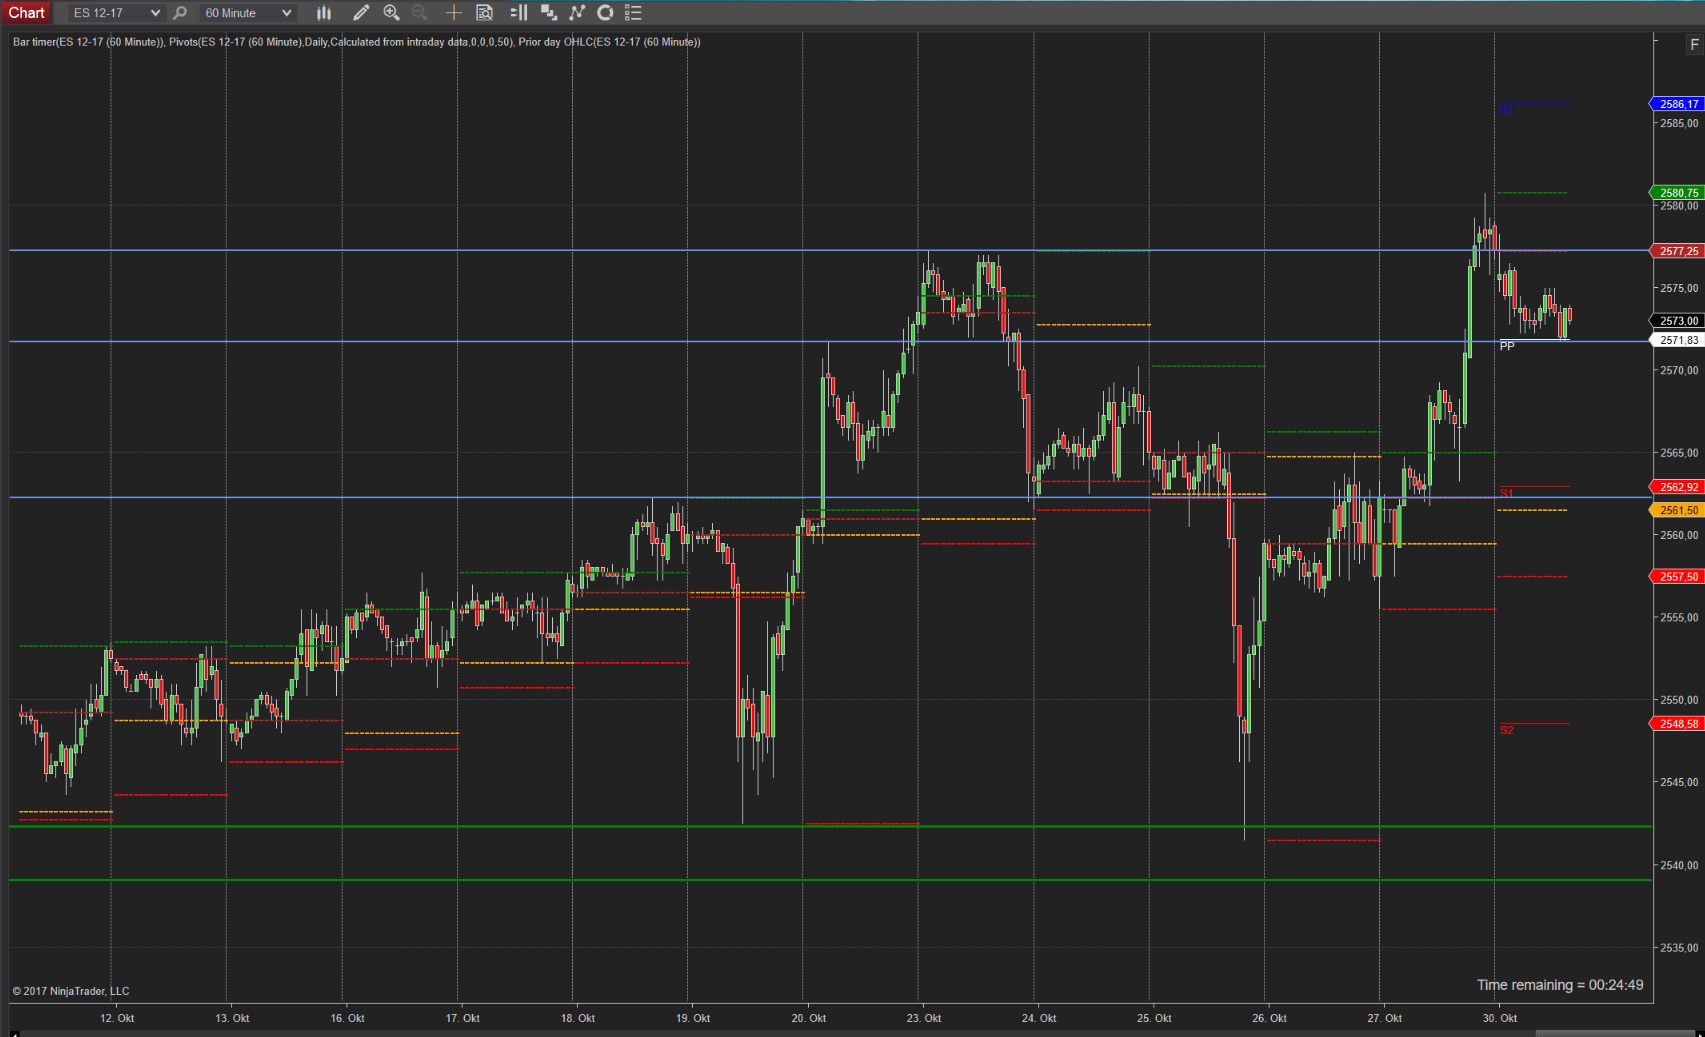
Task: Open the chart style bars icon
Action: [x=324, y=13]
